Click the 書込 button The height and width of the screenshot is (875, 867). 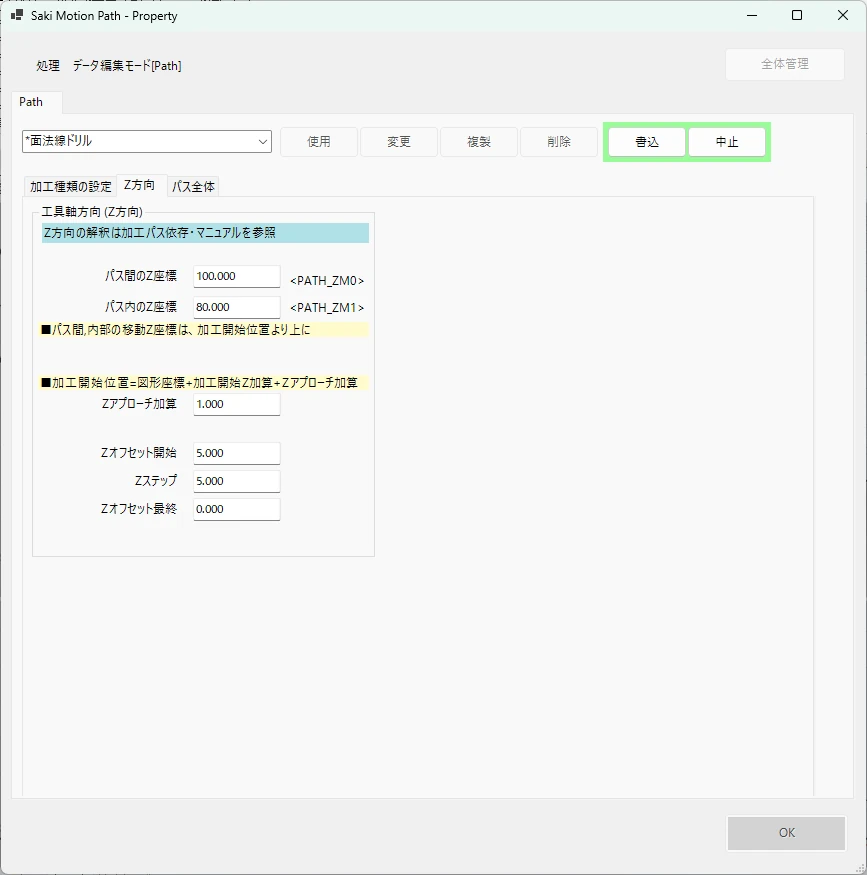coord(647,142)
